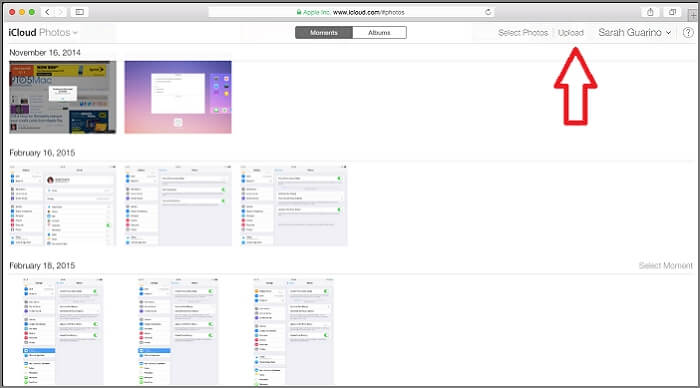
Task: Open iCloud help question mark
Action: 688,33
